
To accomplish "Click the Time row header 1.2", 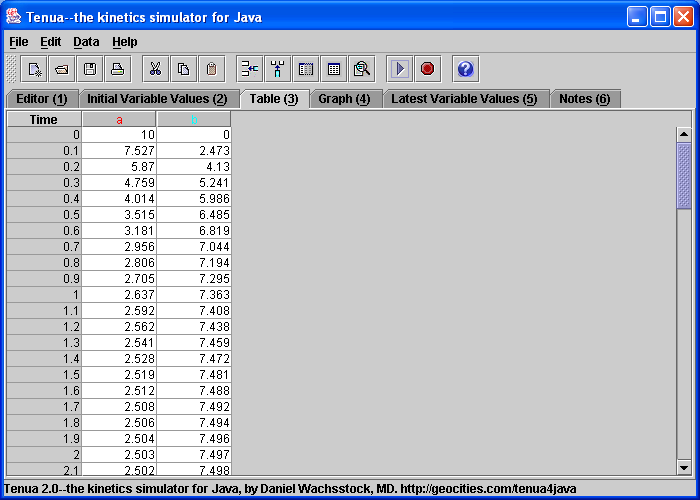I will pyautogui.click(x=44, y=327).
